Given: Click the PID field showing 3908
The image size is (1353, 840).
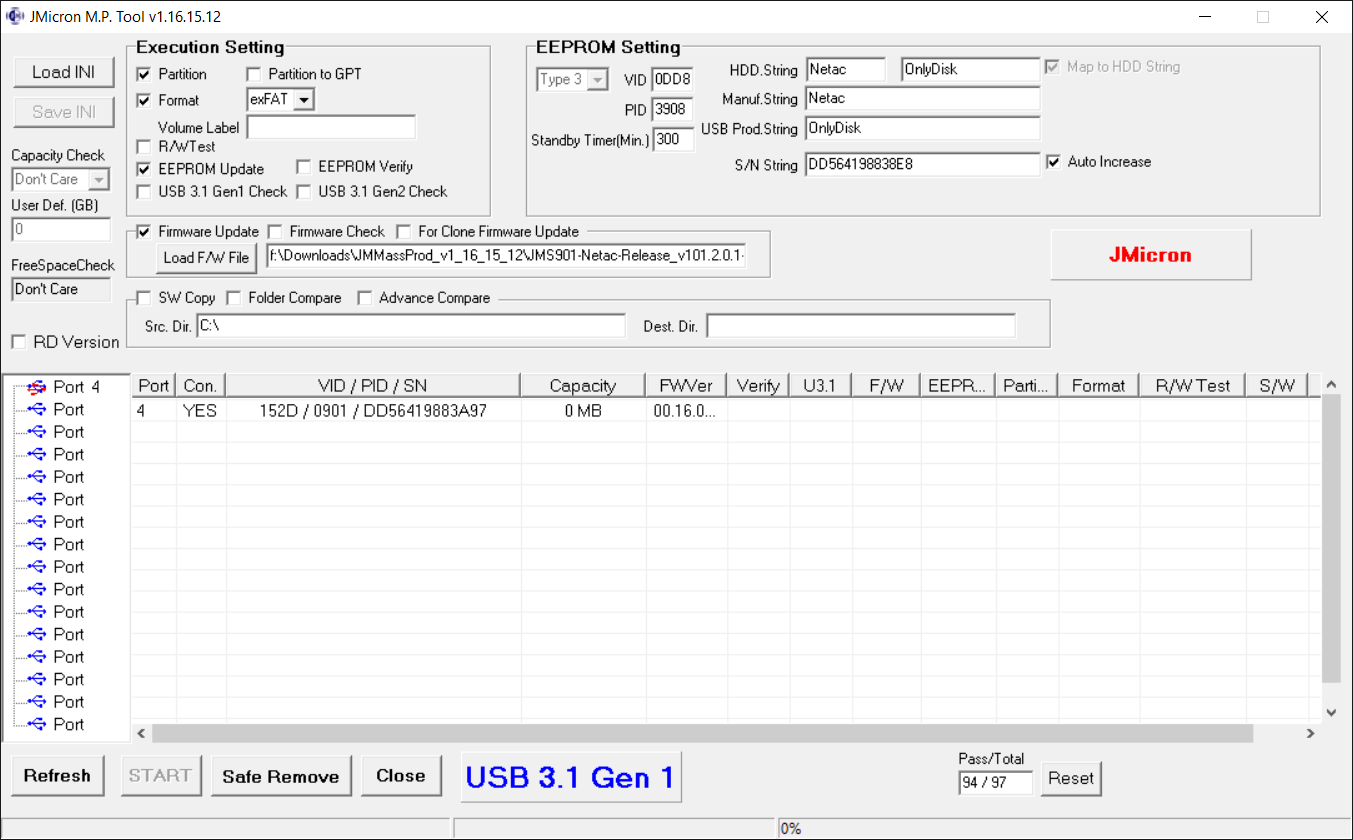Looking at the screenshot, I should click(x=672, y=110).
